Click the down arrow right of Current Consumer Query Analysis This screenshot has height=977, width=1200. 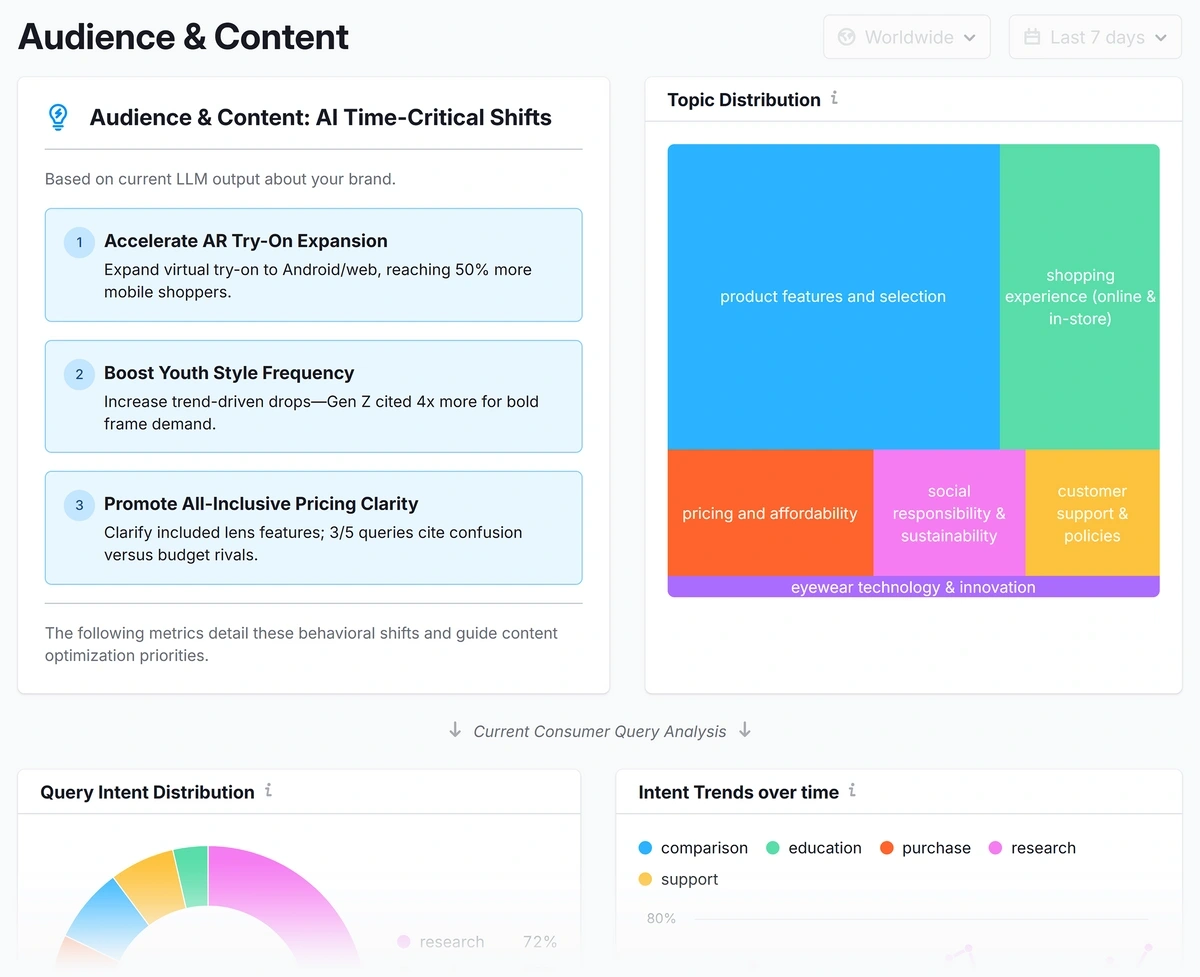tap(745, 730)
